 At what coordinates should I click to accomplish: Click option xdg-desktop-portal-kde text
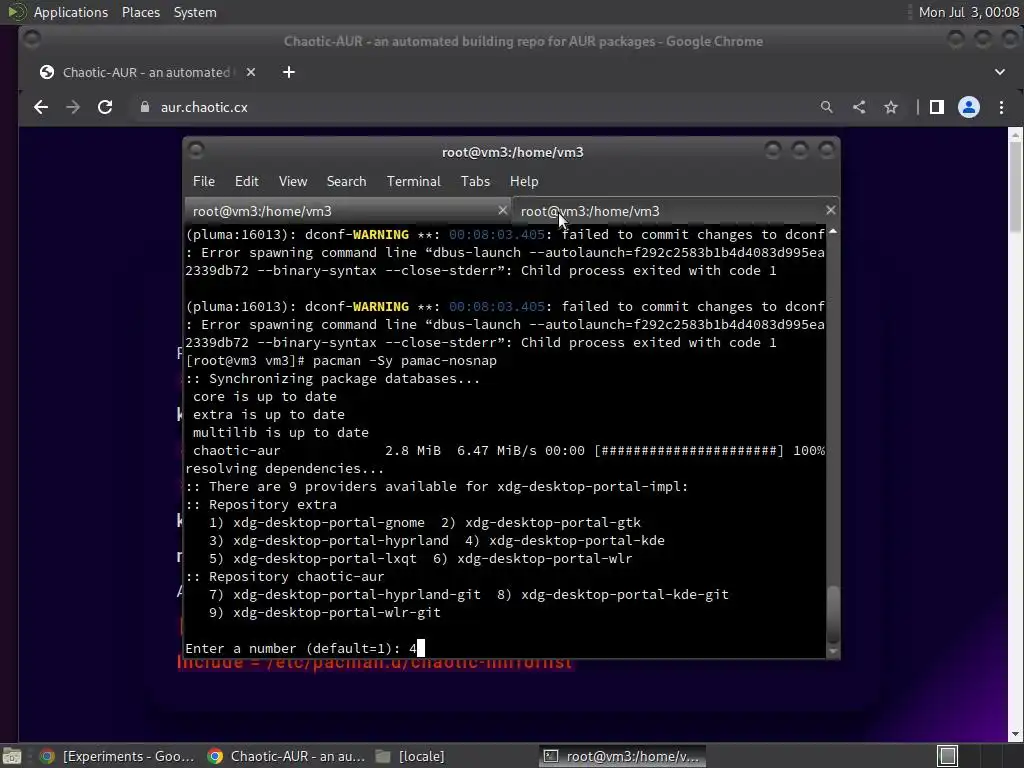577,541
